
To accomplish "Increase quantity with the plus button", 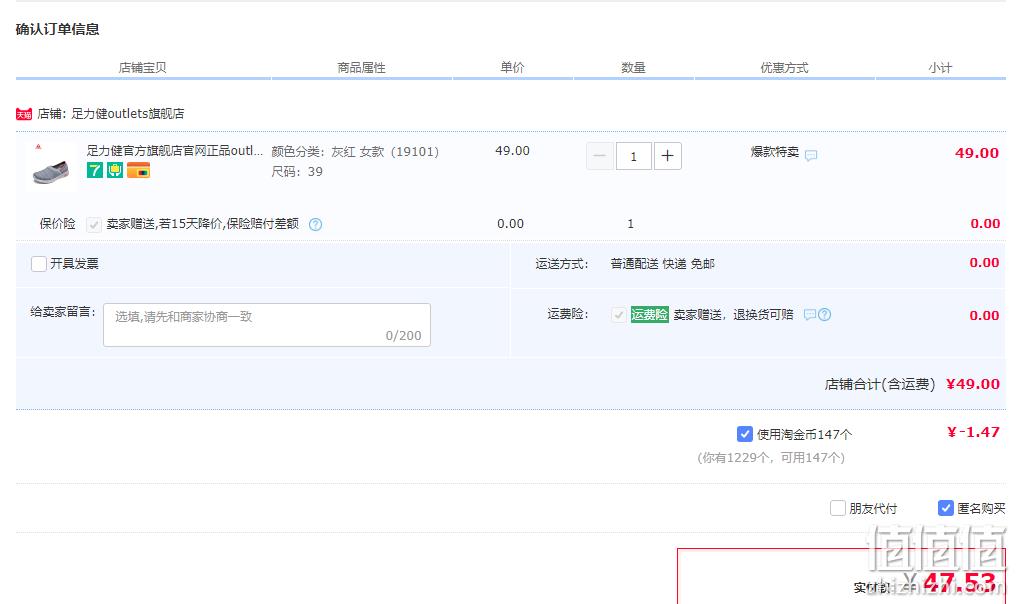I will pyautogui.click(x=667, y=156).
